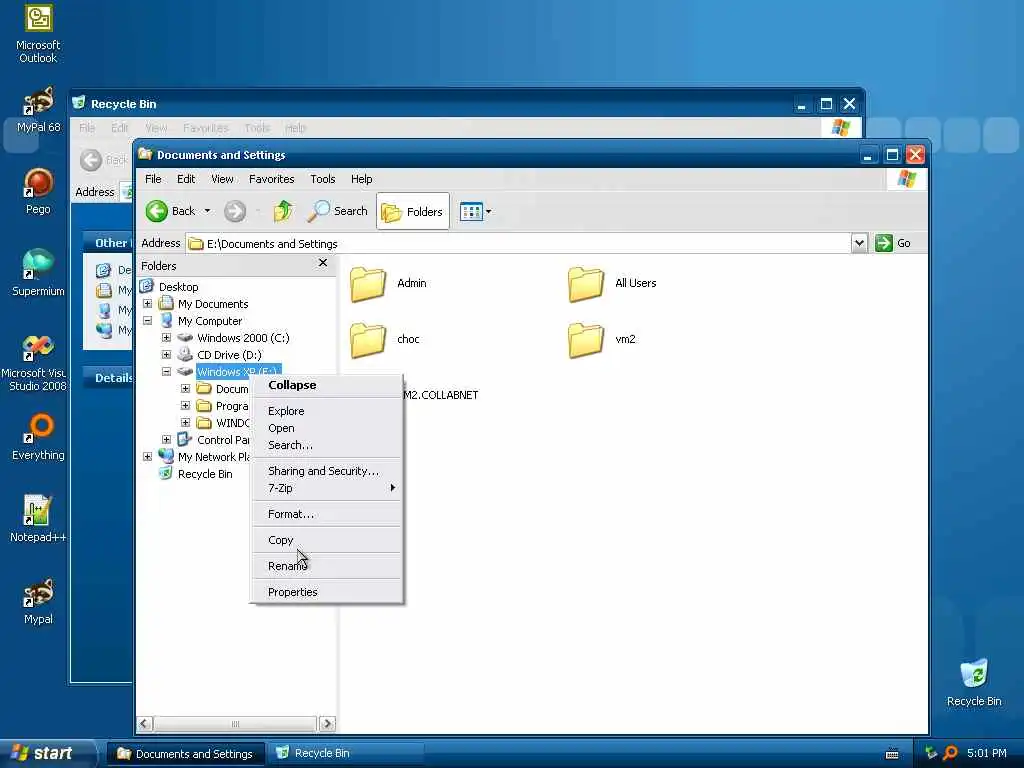Open the Admin folder
The width and height of the screenshot is (1024, 768).
coord(388,283)
